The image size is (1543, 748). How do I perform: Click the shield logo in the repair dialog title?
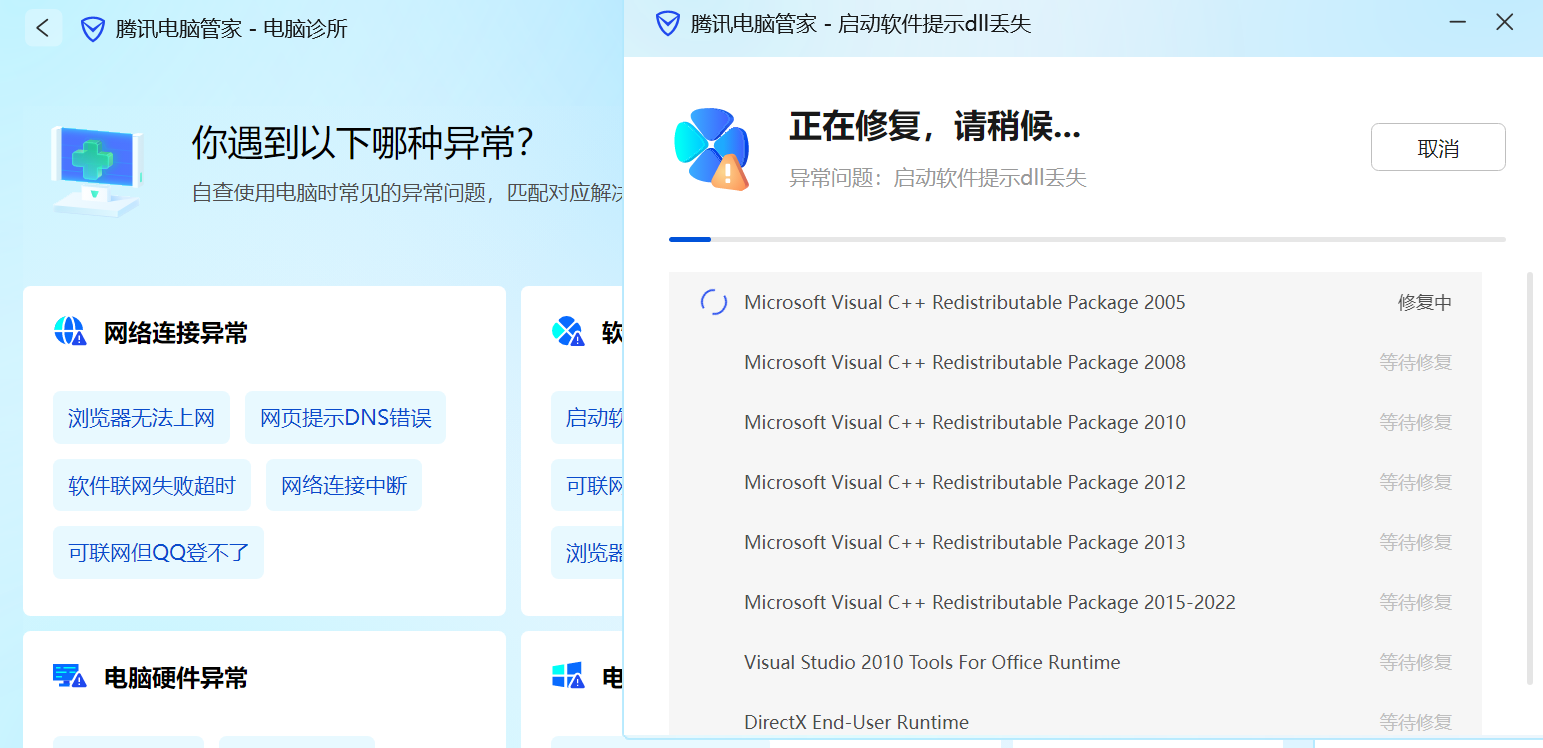tap(668, 24)
